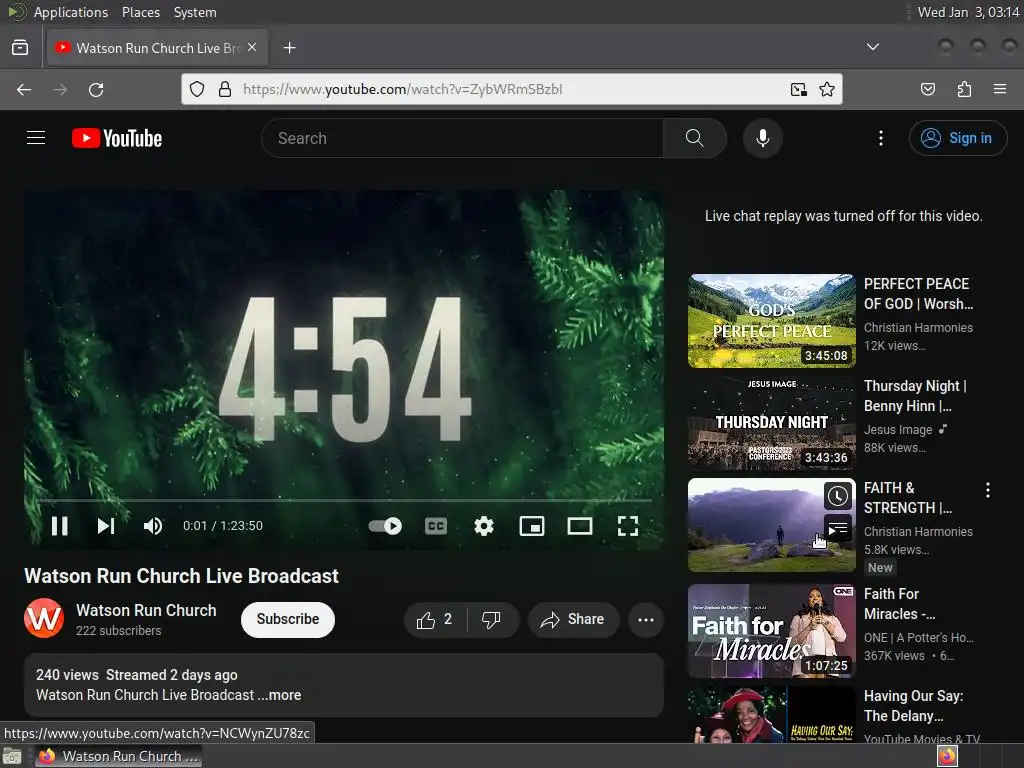Switch to miniplayer mode
Viewport: 1024px width, 768px height.
coord(532,526)
